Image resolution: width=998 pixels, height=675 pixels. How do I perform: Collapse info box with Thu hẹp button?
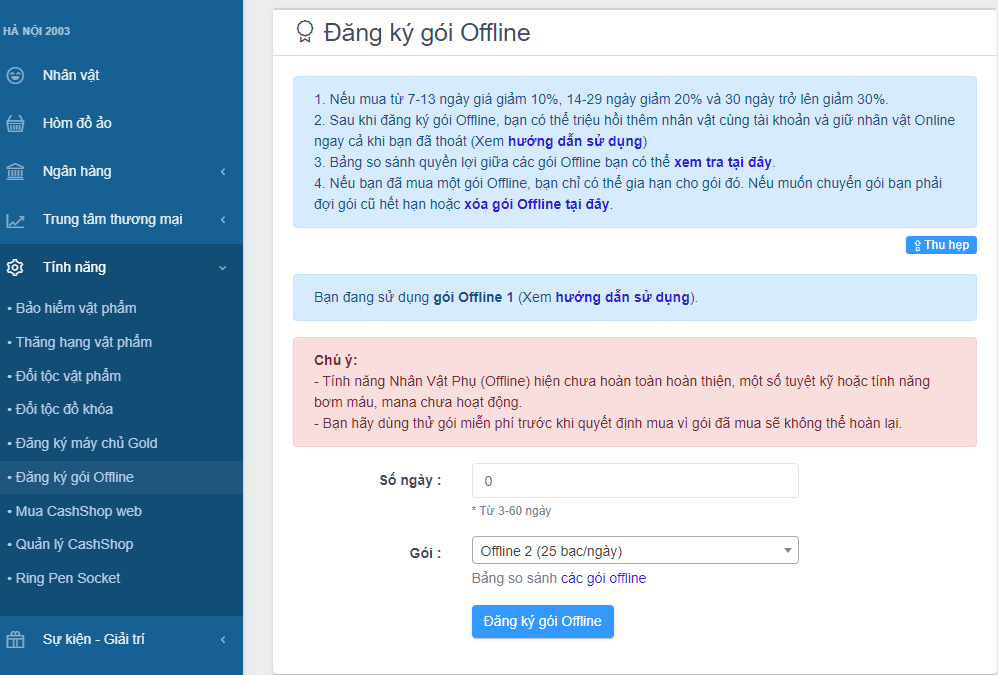click(x=941, y=245)
